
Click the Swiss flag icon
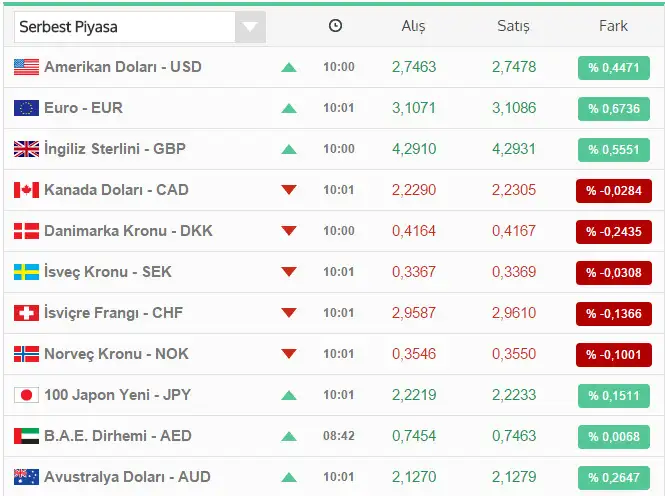coord(26,313)
